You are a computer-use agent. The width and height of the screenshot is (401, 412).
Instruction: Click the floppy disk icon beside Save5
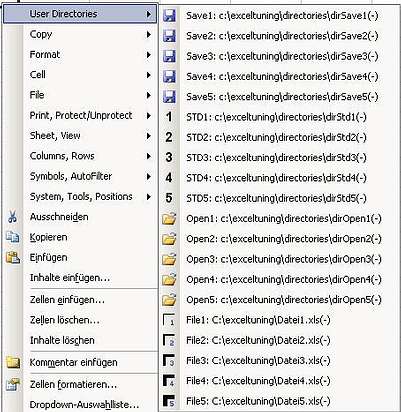click(169, 97)
